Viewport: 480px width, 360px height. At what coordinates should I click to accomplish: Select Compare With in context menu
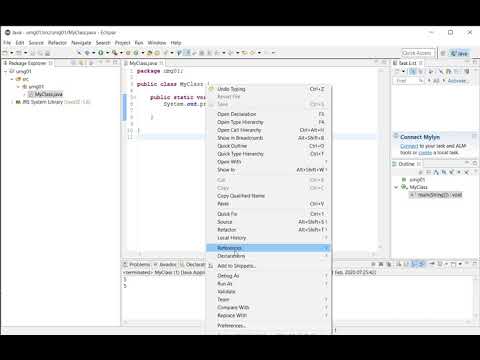tap(269, 307)
